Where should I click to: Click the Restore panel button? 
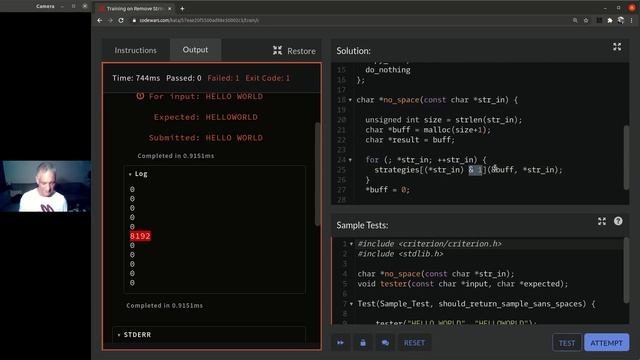[x=294, y=51]
